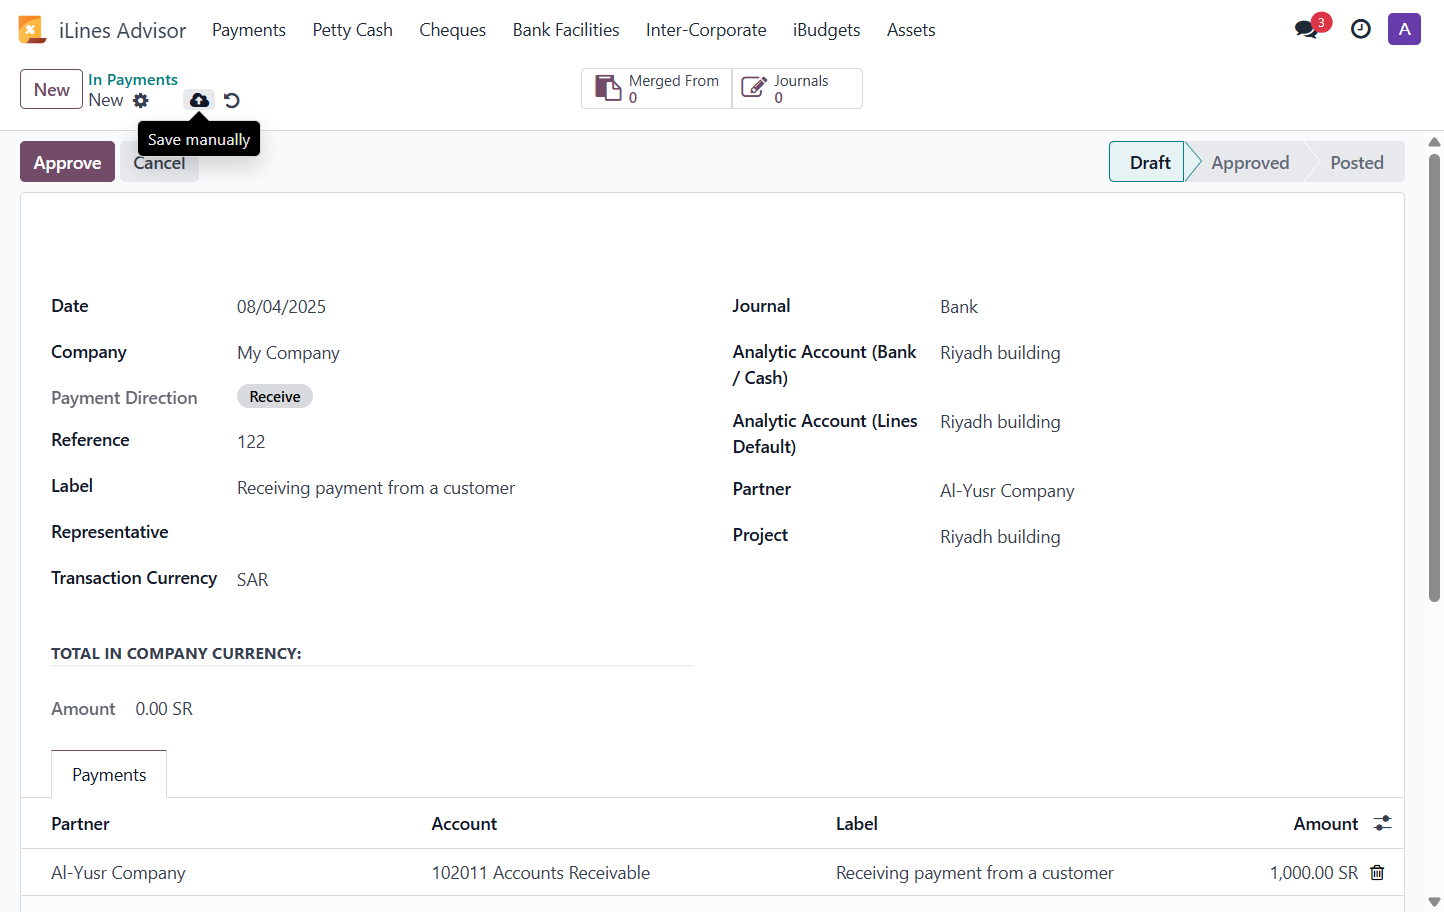Click the empty Representative field

point(464,534)
